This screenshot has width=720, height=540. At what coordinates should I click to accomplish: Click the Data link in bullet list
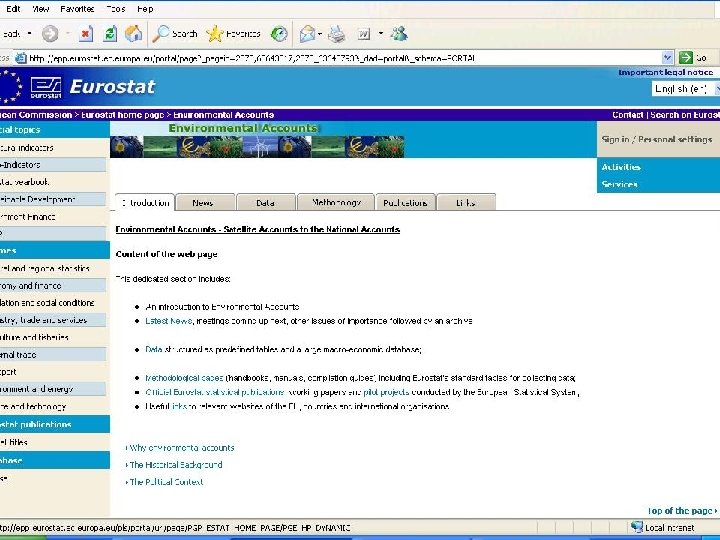pos(153,349)
